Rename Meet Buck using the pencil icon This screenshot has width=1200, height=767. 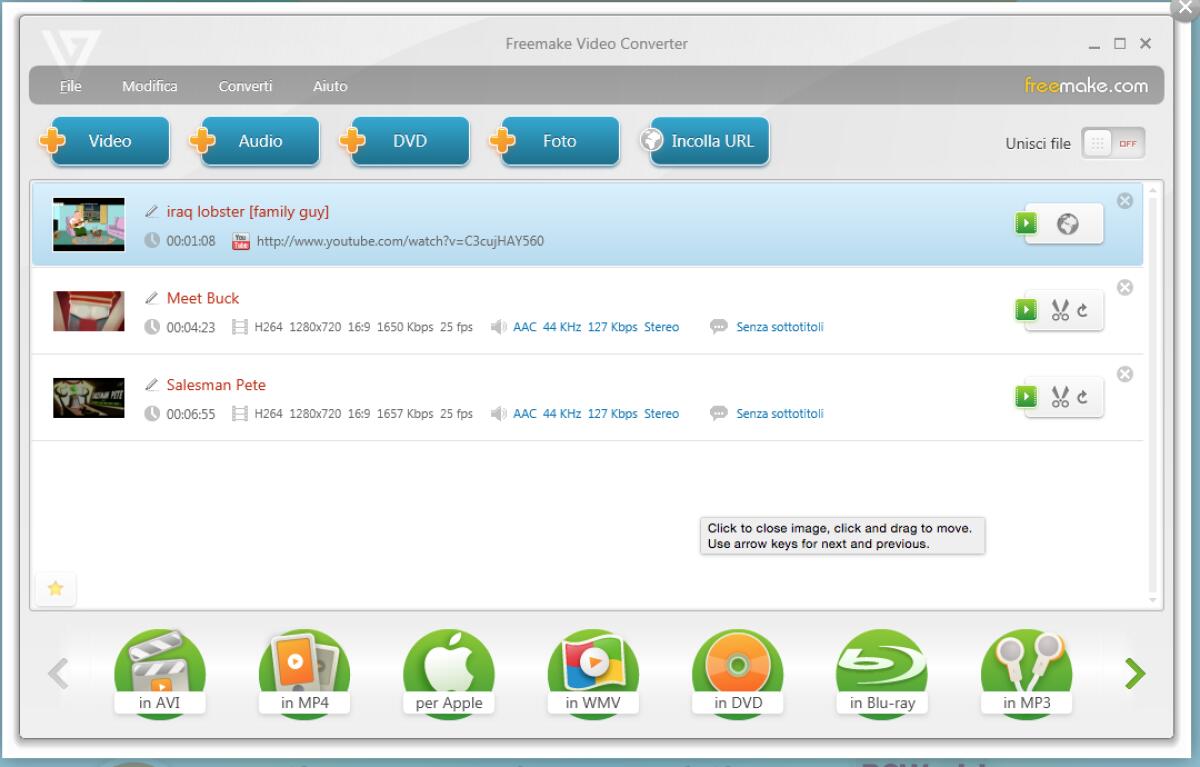click(152, 298)
